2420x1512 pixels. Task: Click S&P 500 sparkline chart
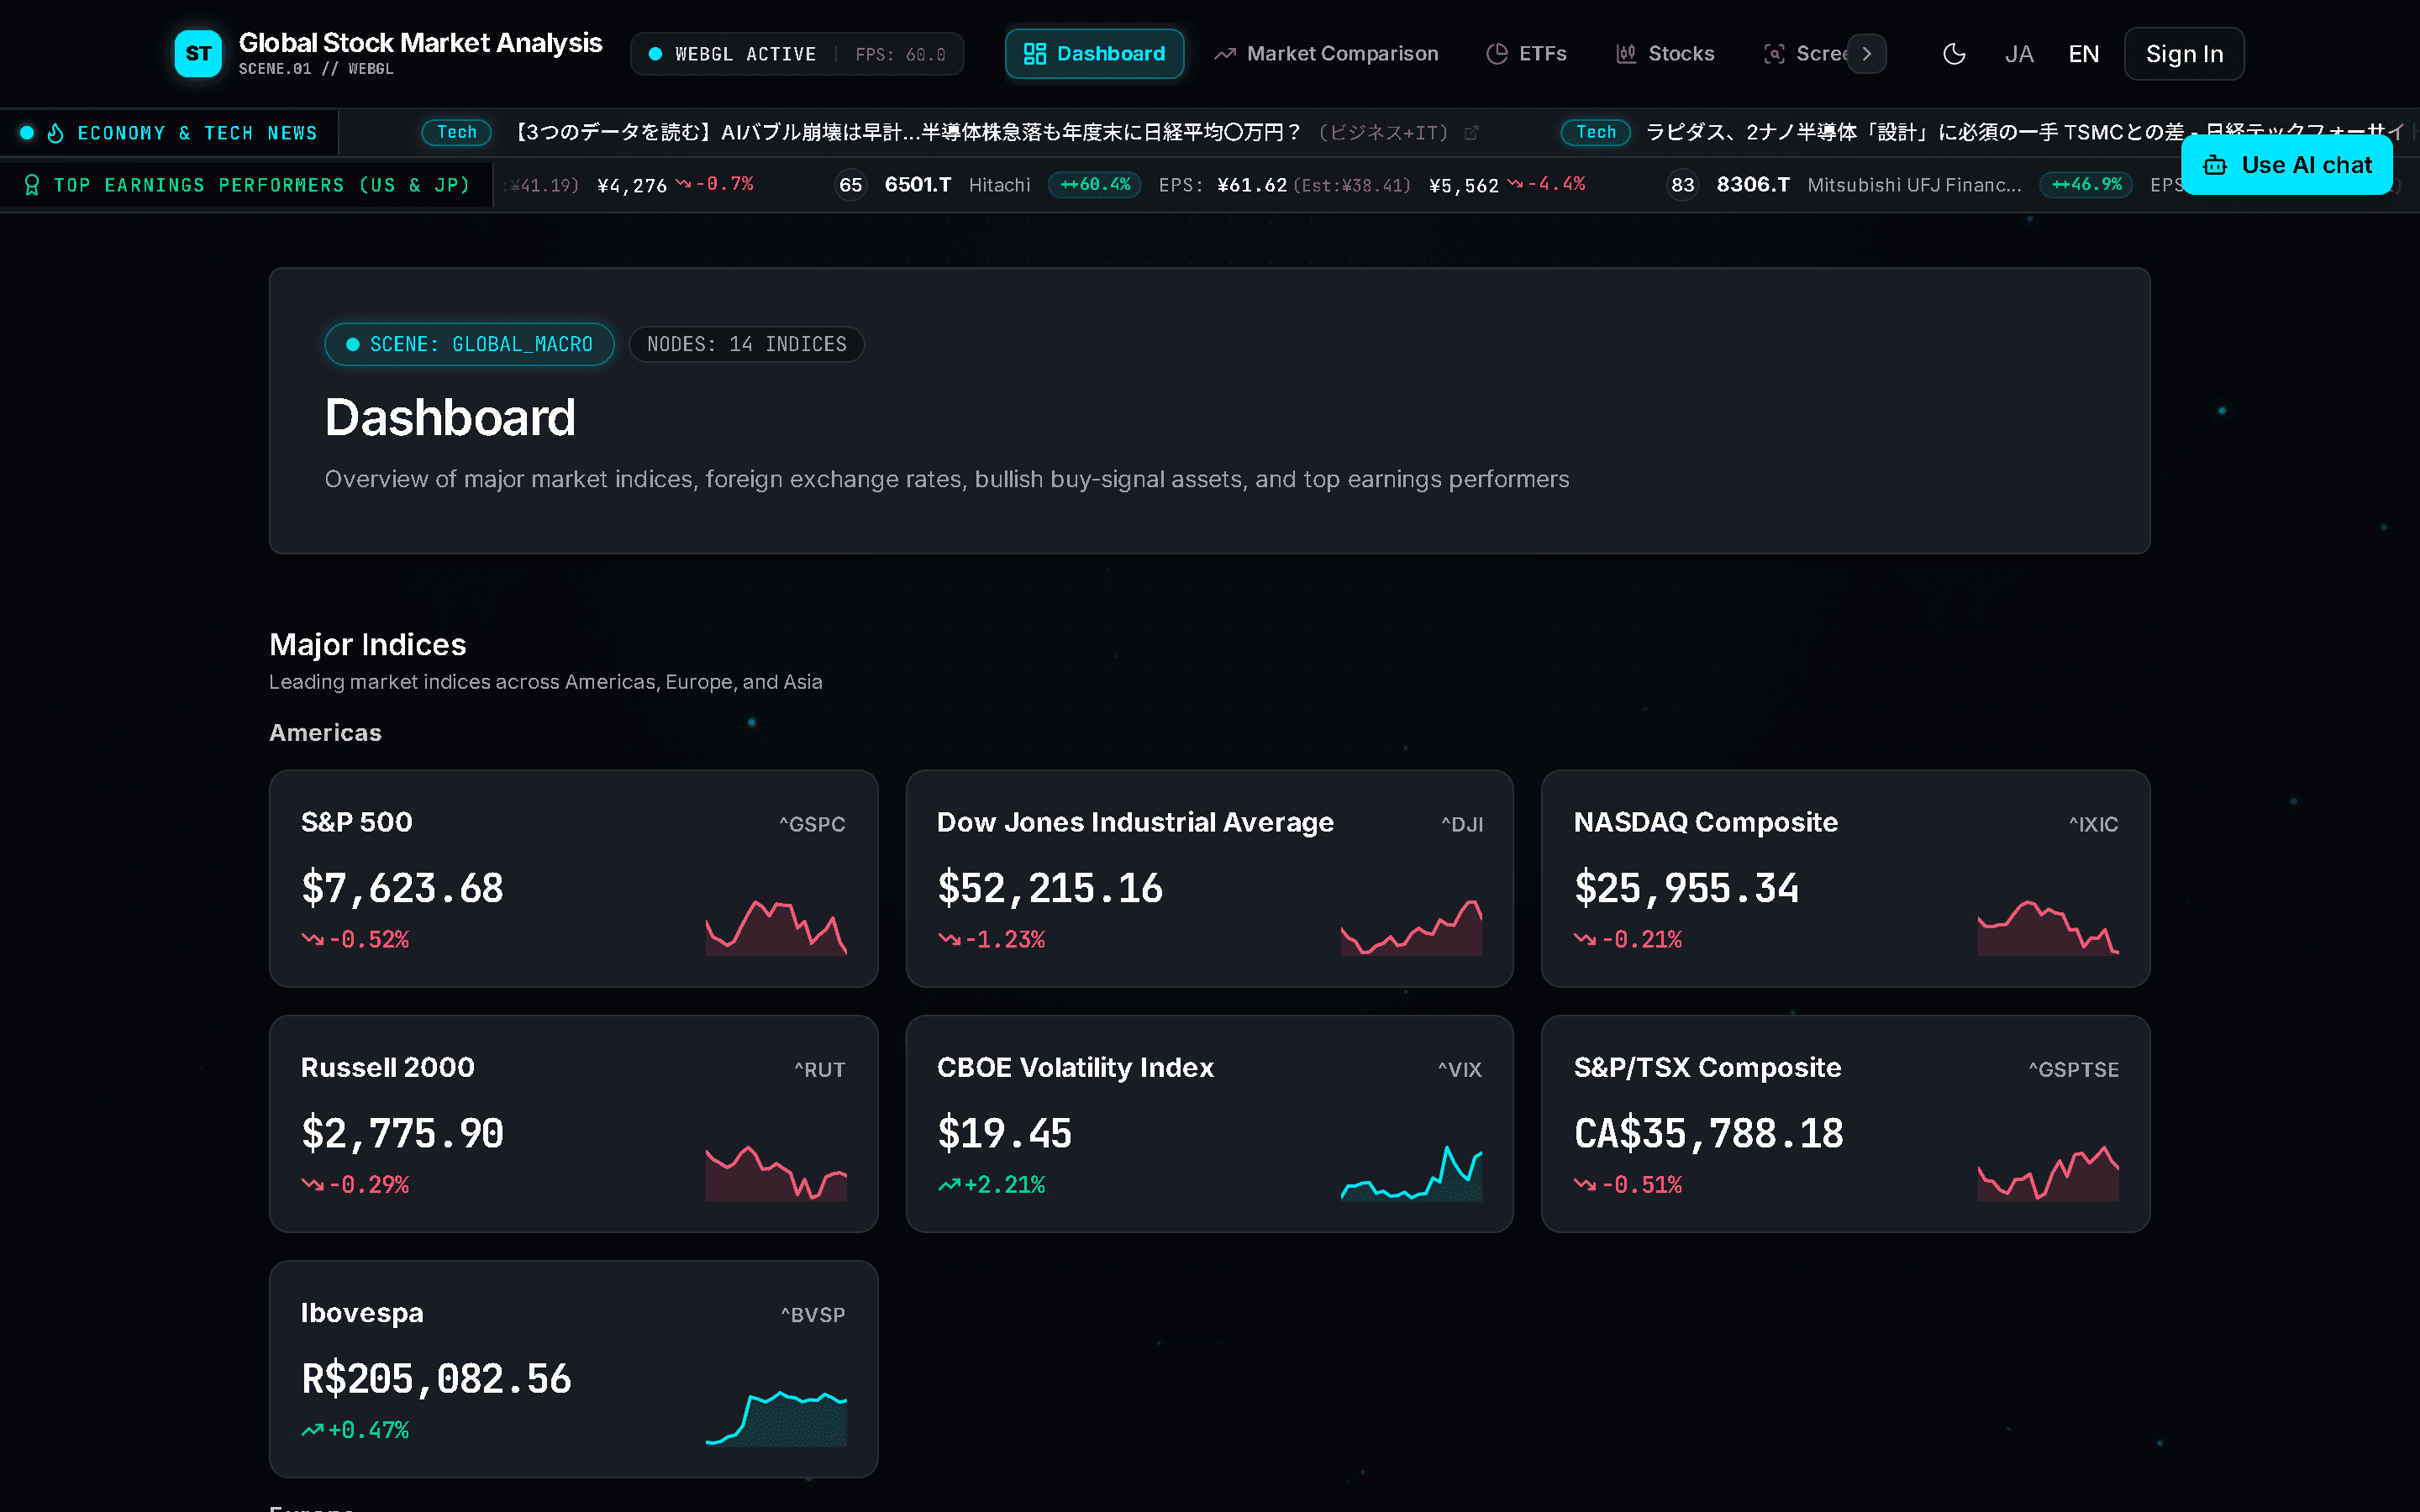(x=776, y=927)
